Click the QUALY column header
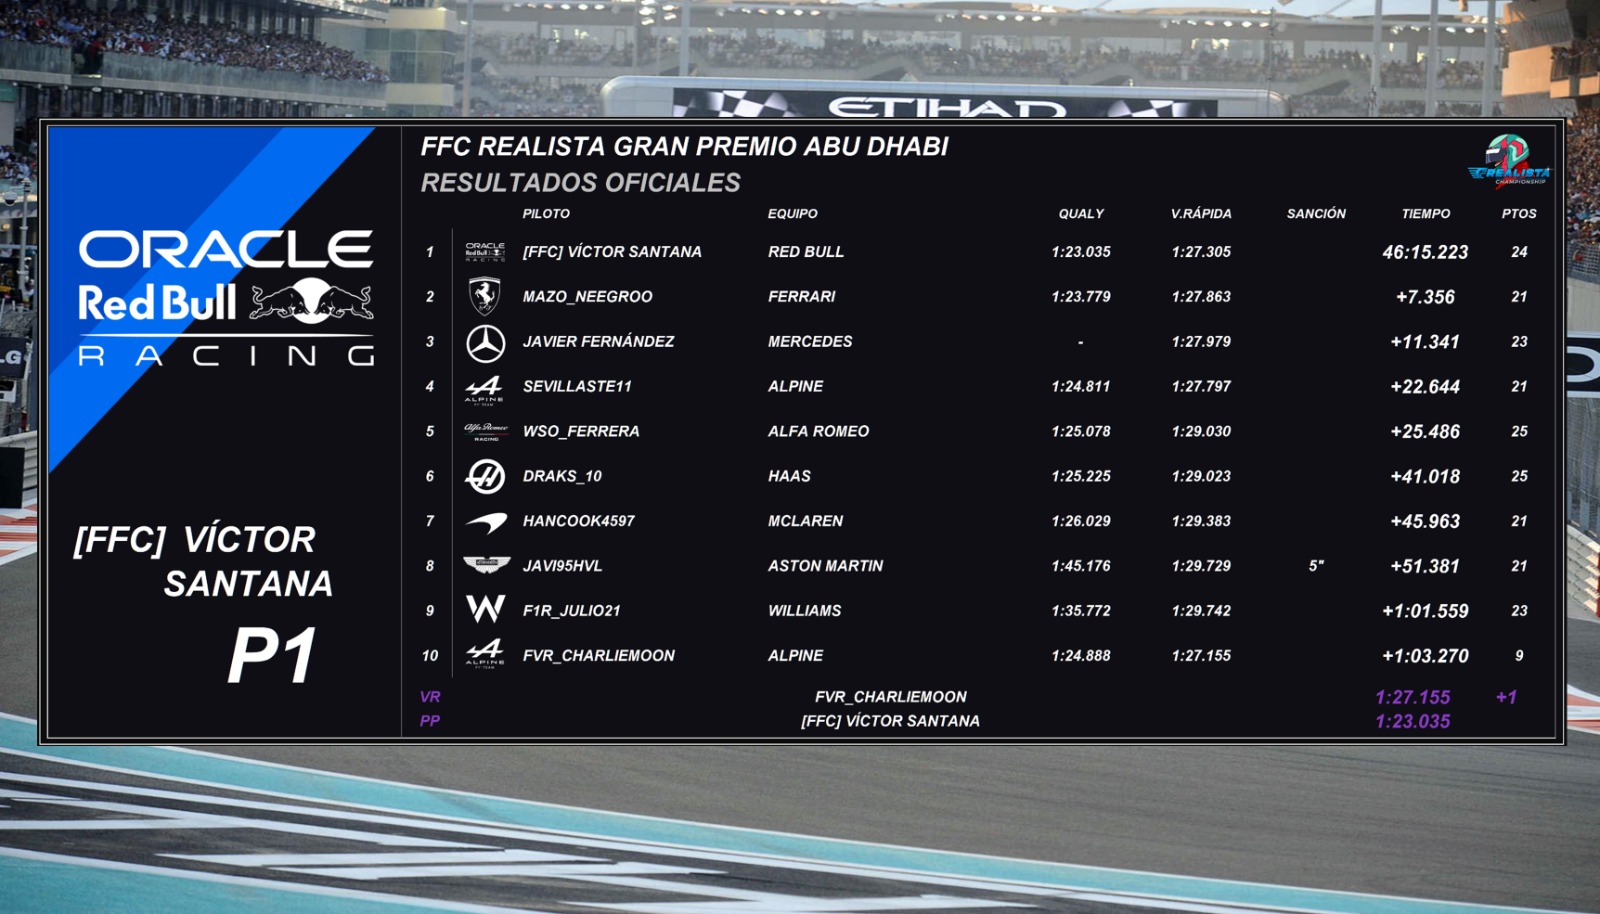1600x914 pixels. pos(1081,213)
